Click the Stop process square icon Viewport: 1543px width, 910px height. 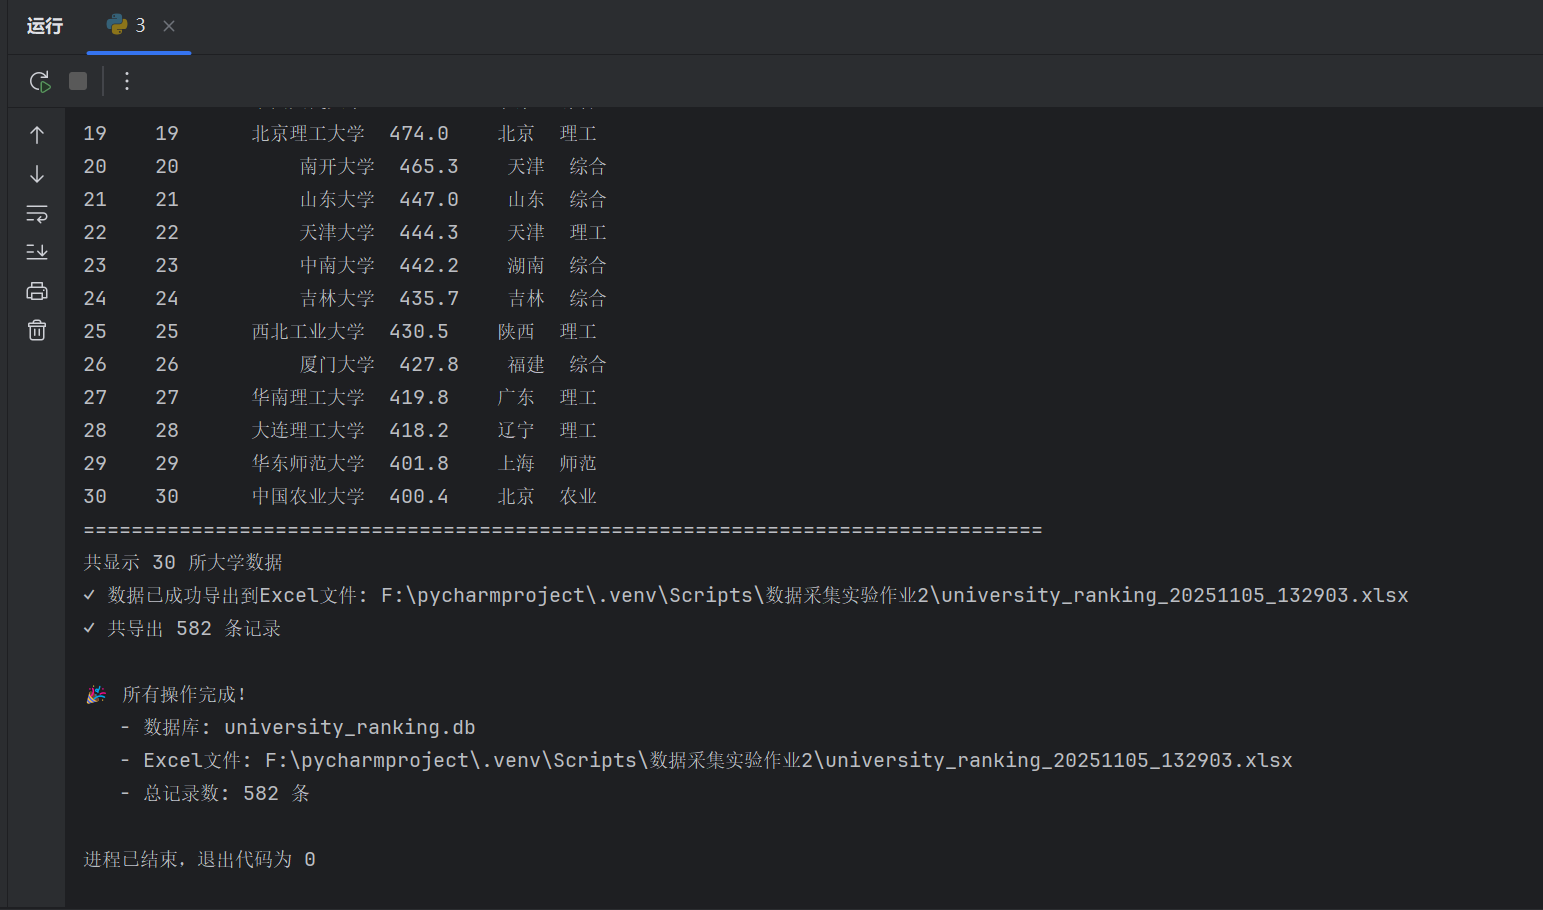[x=78, y=81]
